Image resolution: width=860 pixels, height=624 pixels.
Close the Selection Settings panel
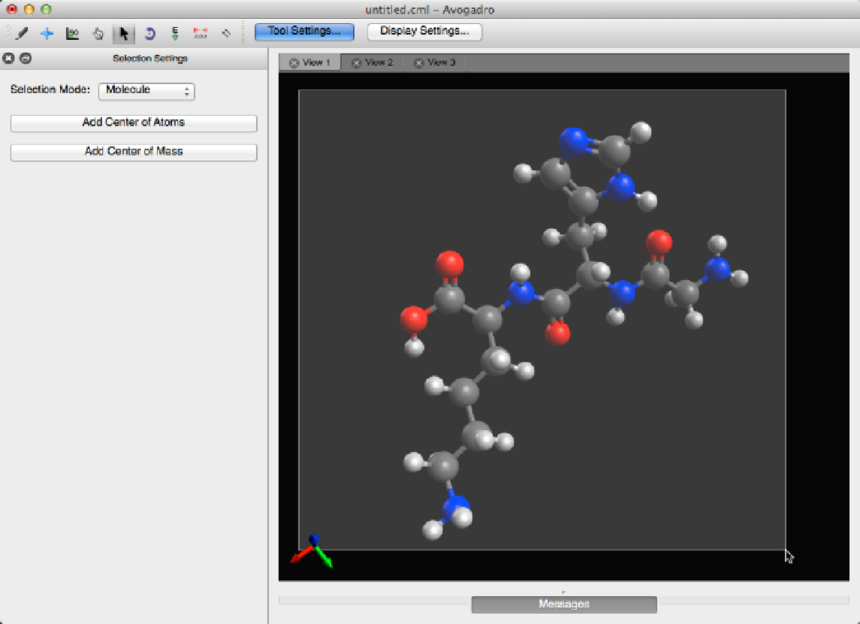click(x=9, y=59)
